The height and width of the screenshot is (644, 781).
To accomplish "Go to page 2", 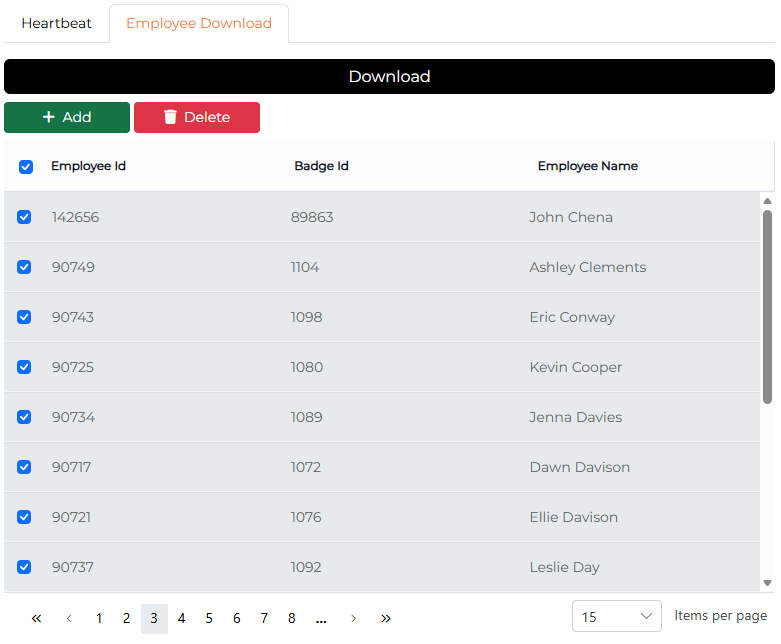I will (x=127, y=619).
